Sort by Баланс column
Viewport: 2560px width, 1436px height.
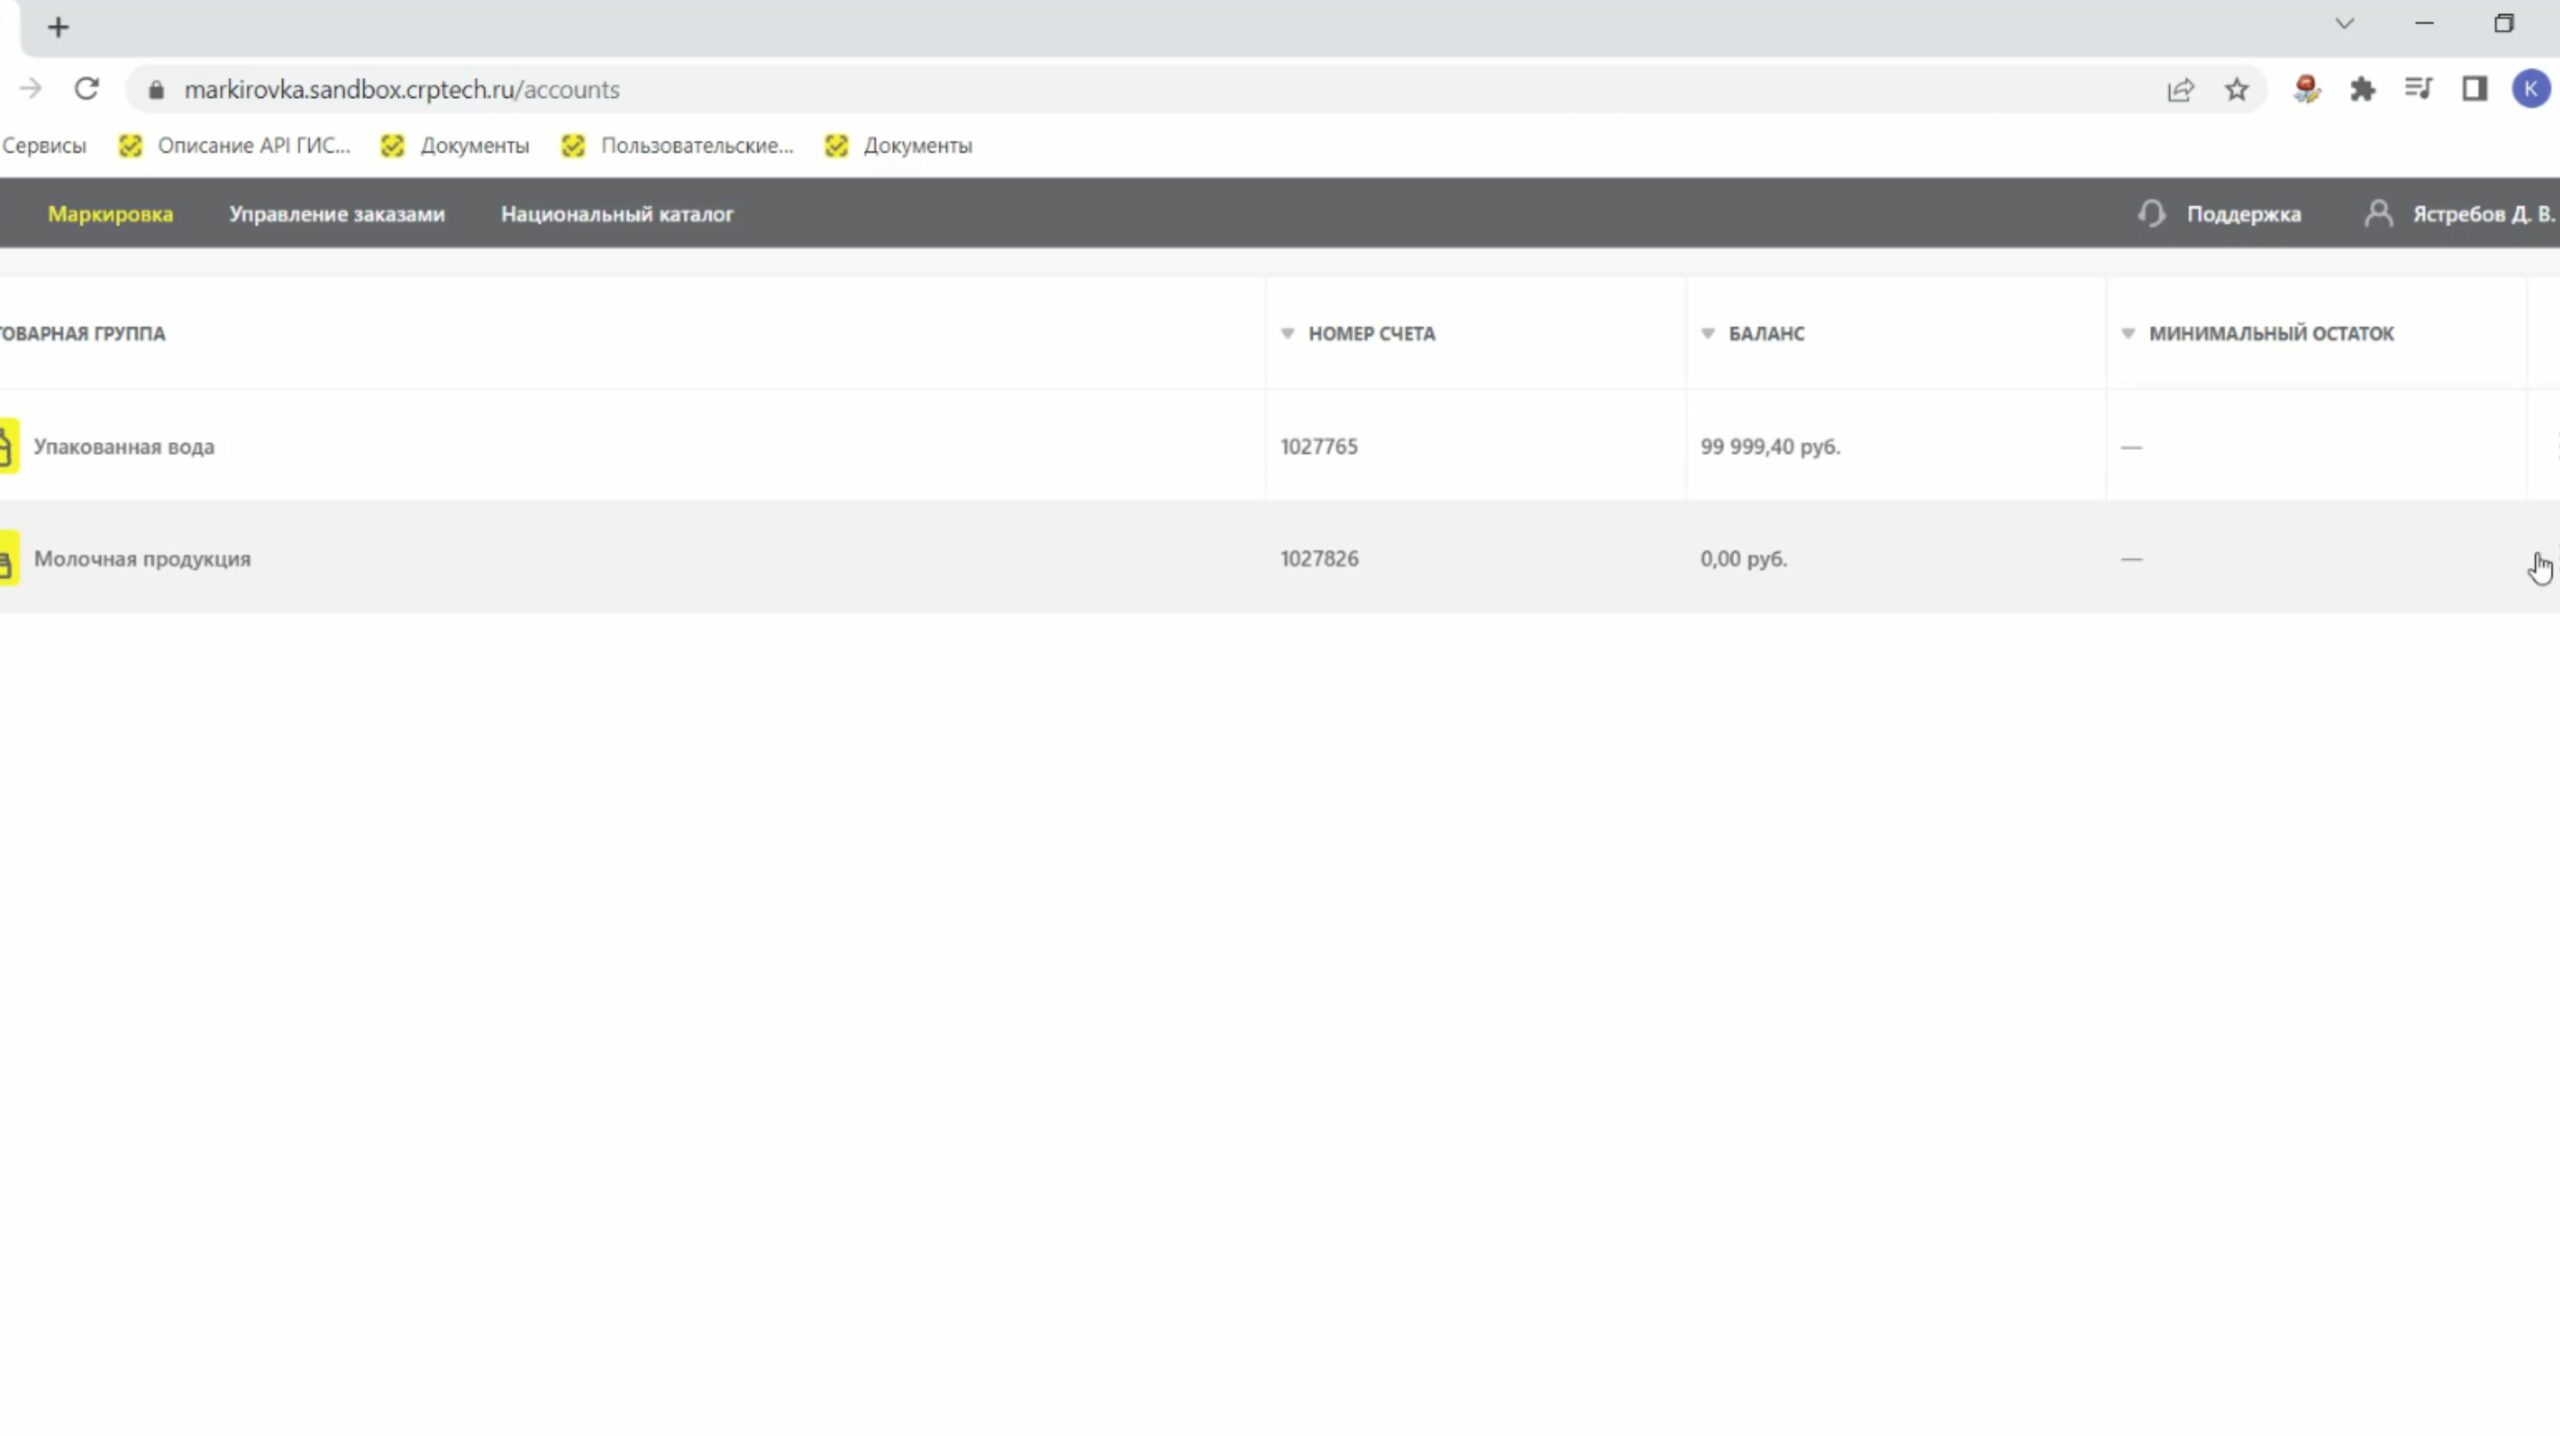tap(1753, 334)
